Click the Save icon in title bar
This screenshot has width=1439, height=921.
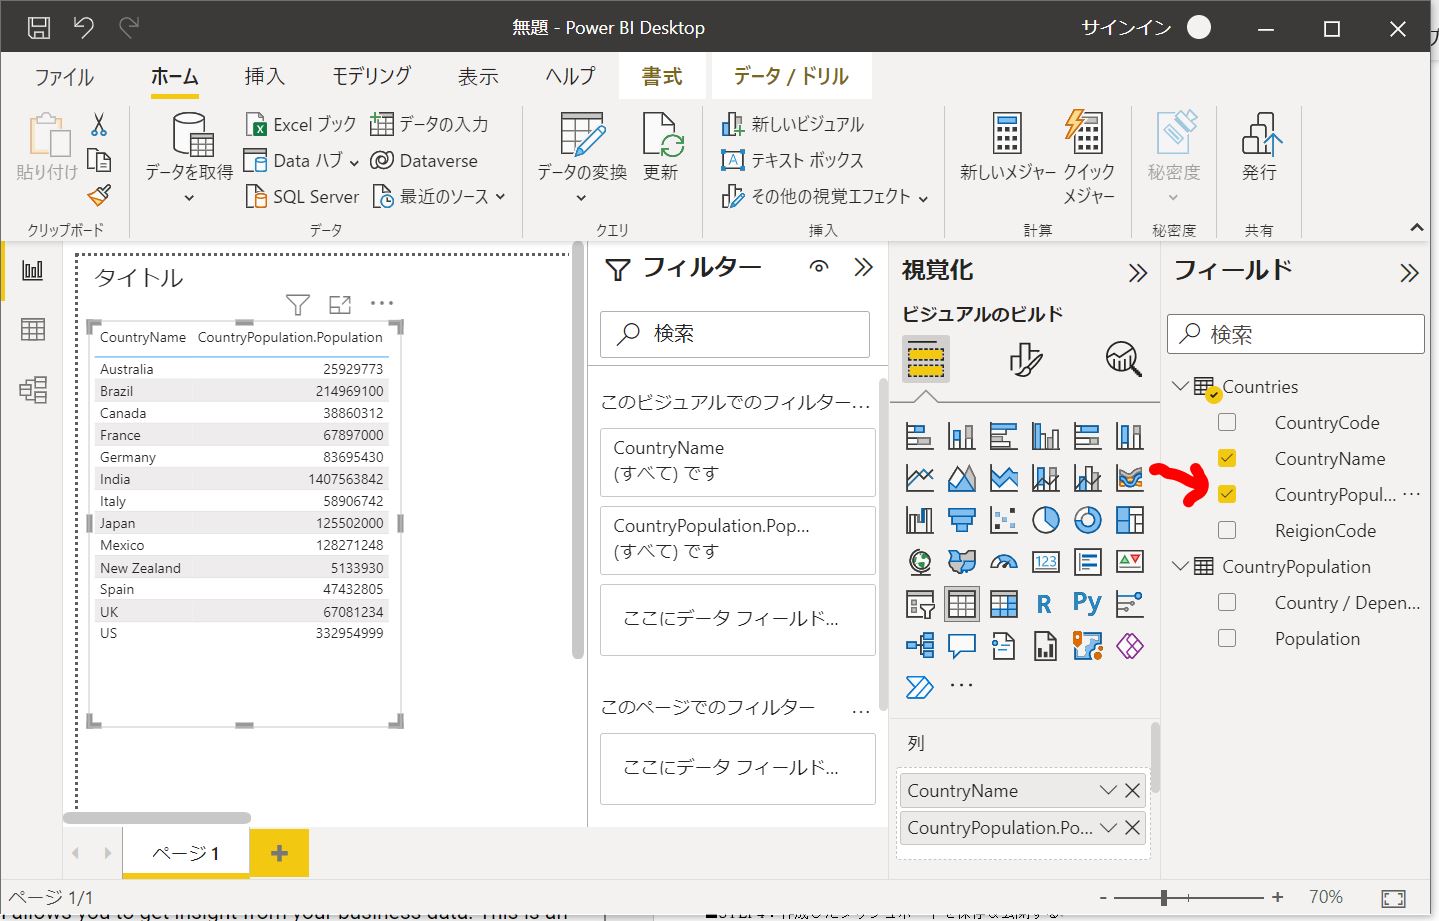tap(38, 27)
